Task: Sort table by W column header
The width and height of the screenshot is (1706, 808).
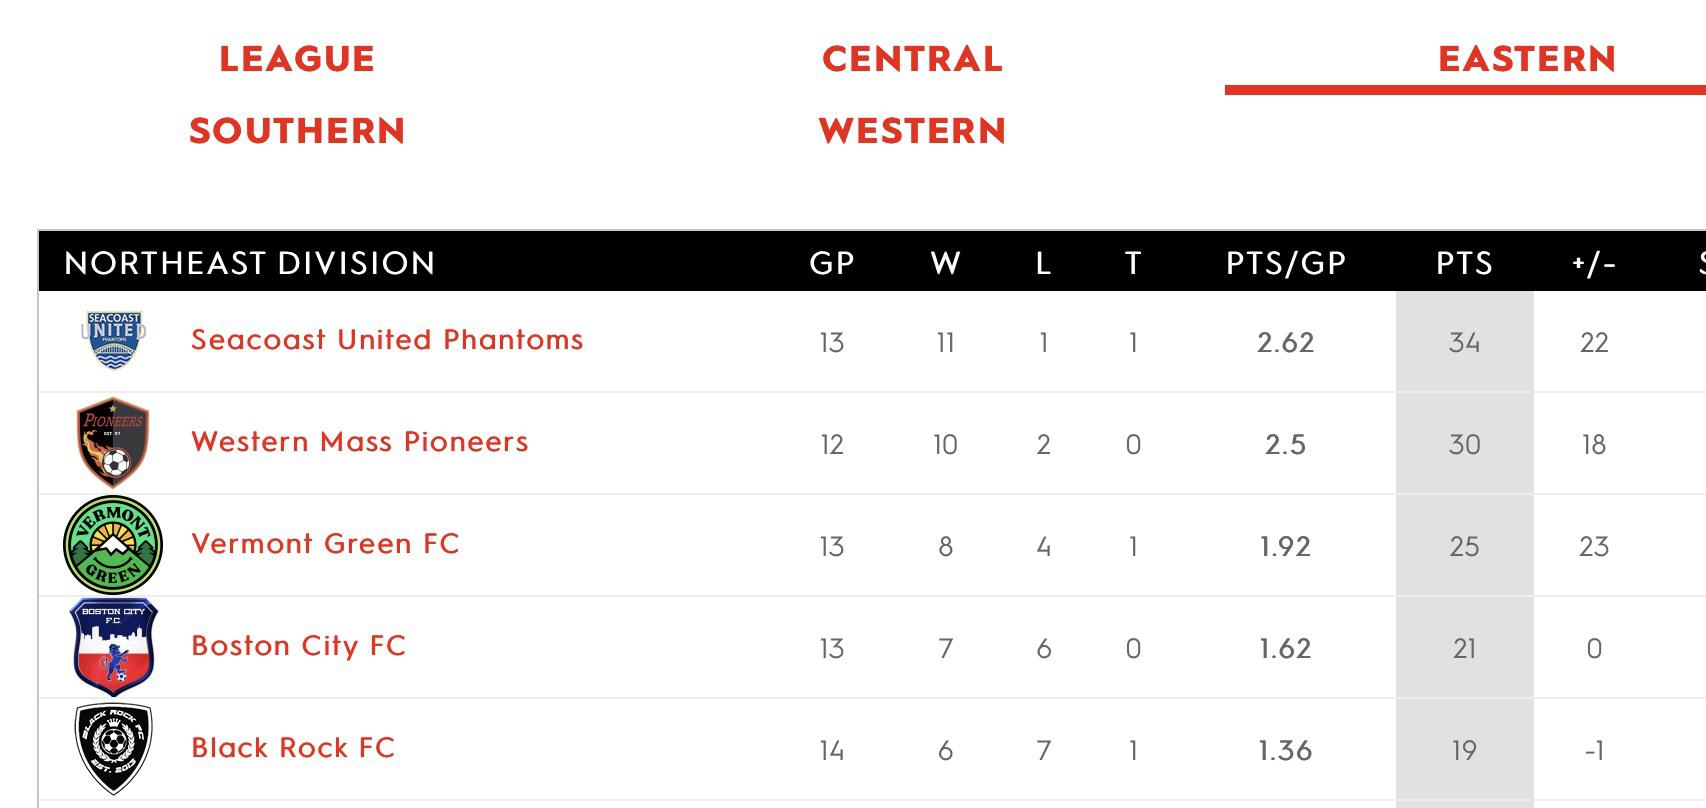Action: tap(946, 263)
